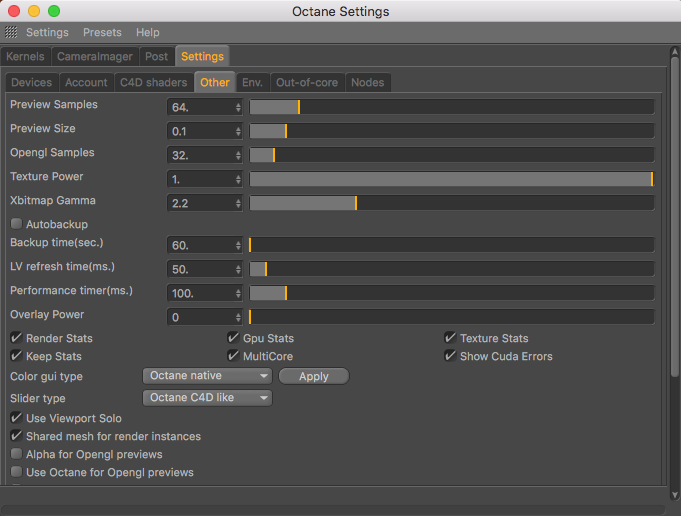The width and height of the screenshot is (681, 516).
Task: Open the Slider type dropdown
Action: click(208, 398)
